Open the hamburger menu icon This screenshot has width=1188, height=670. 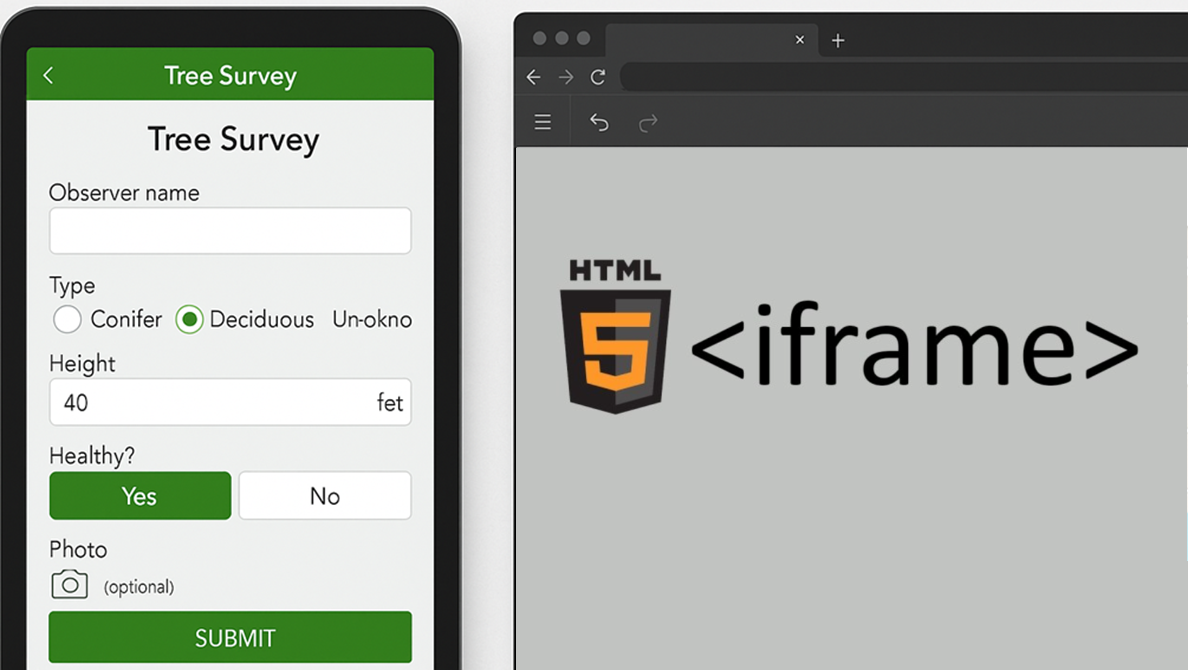pos(543,122)
